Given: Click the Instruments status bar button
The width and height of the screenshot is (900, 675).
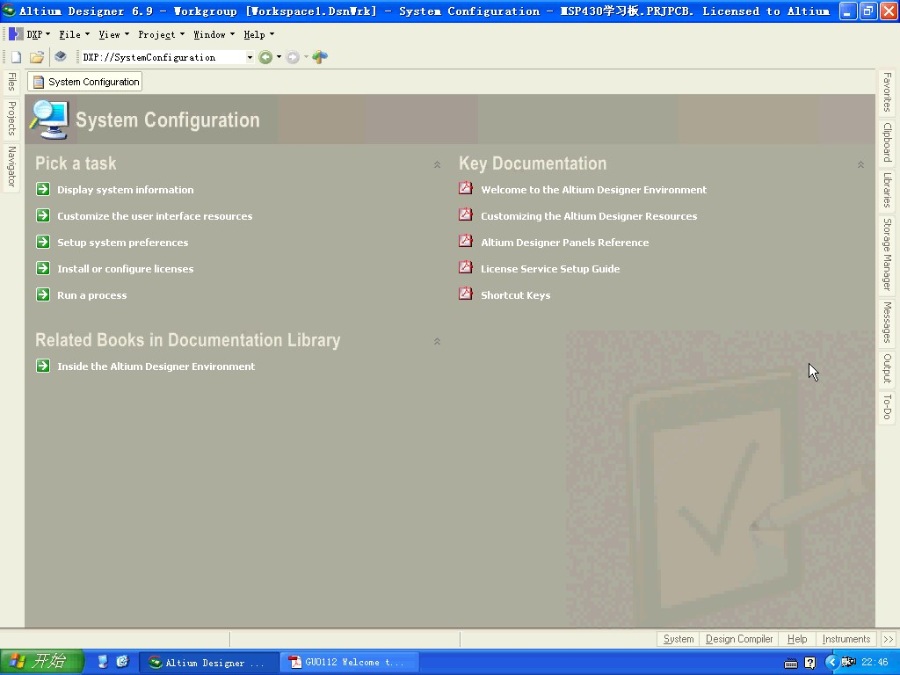Looking at the screenshot, I should [846, 639].
